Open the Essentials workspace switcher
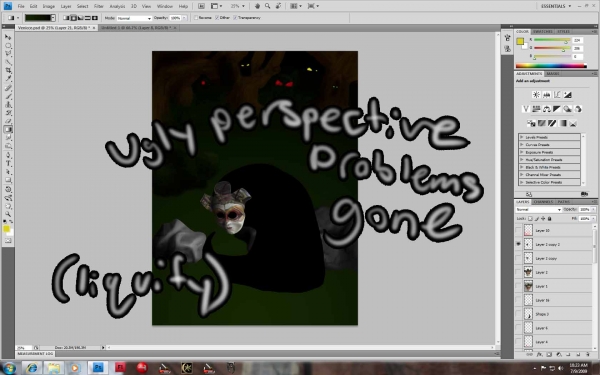 pos(556,6)
